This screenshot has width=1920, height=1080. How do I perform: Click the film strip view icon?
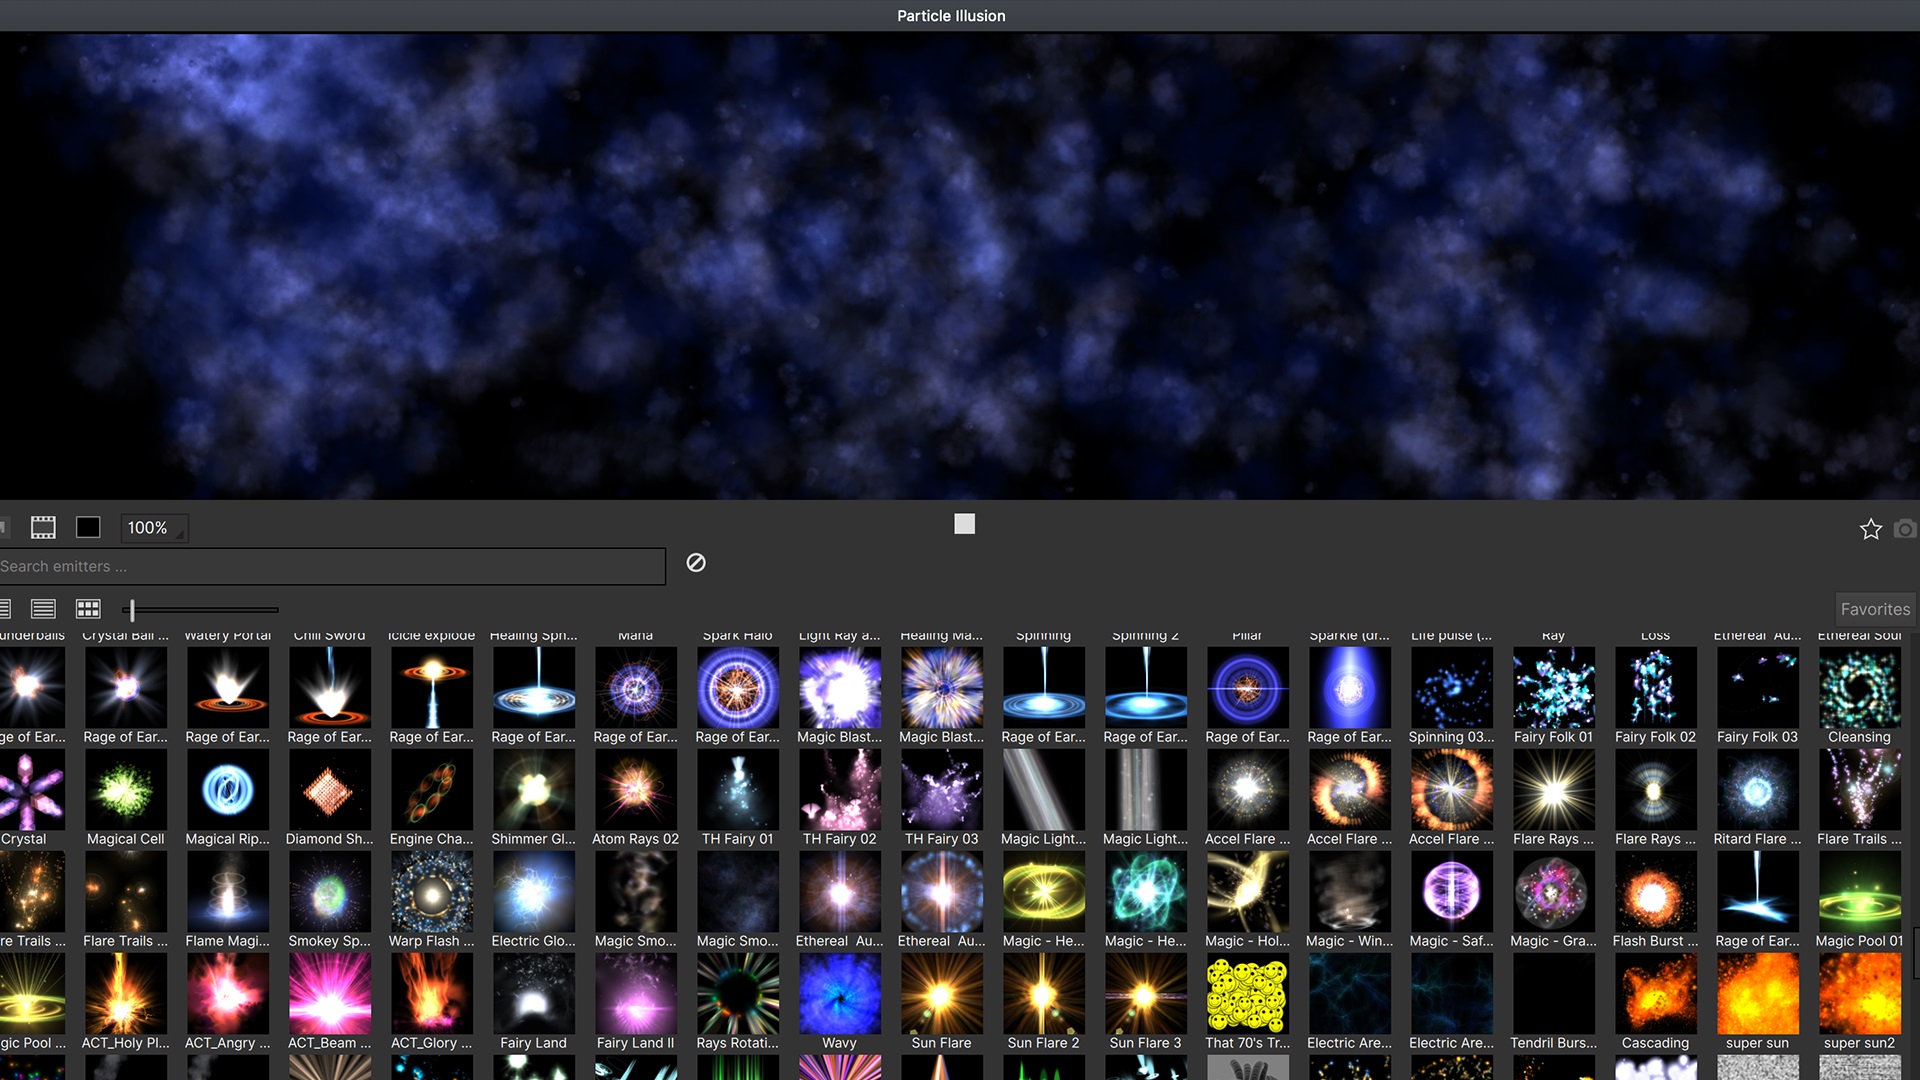(x=44, y=525)
